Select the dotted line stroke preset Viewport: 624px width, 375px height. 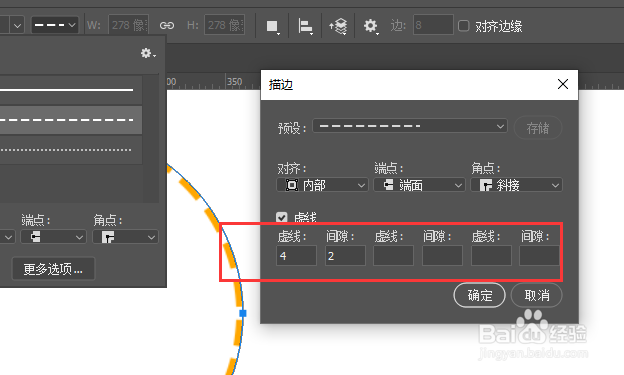tap(71, 150)
